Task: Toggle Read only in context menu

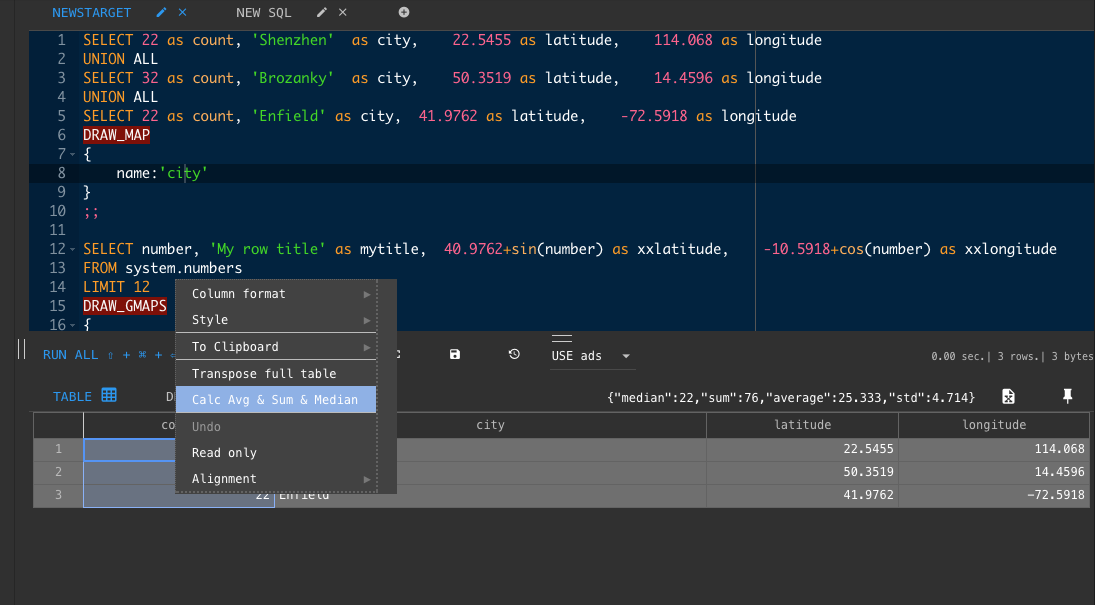Action: [224, 453]
